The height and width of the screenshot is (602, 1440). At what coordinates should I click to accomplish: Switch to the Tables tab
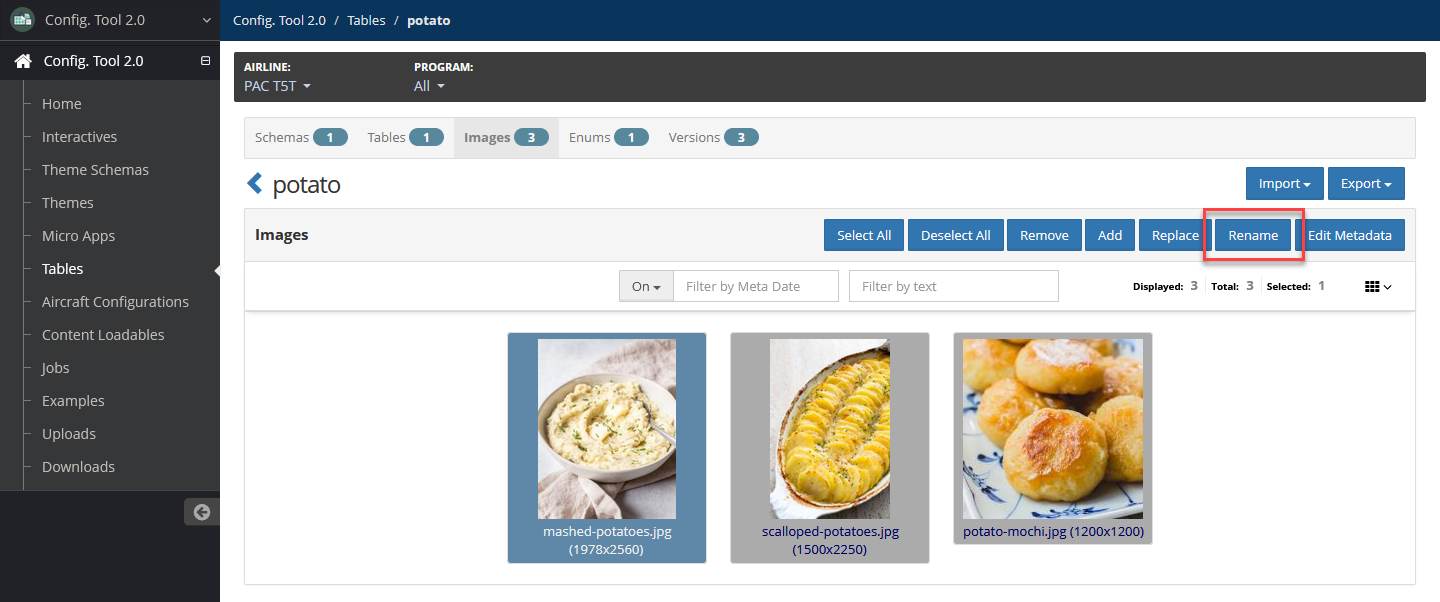point(405,138)
